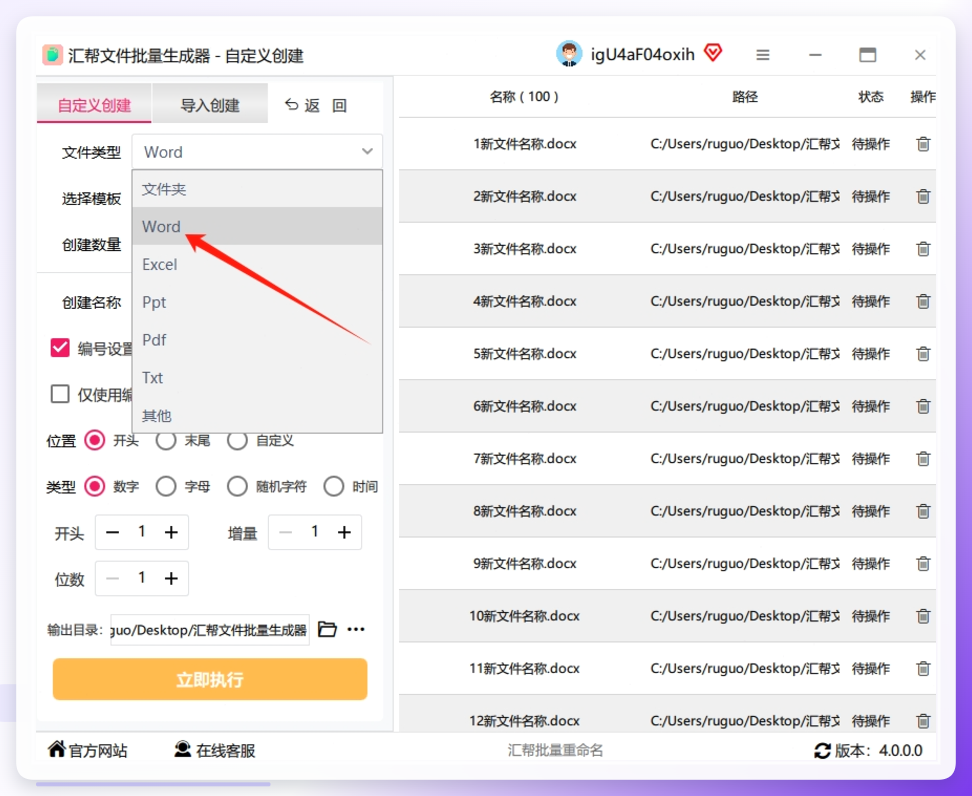The width and height of the screenshot is (972, 796).
Task: Click 6新文件名称.docx file name
Action: (525, 406)
